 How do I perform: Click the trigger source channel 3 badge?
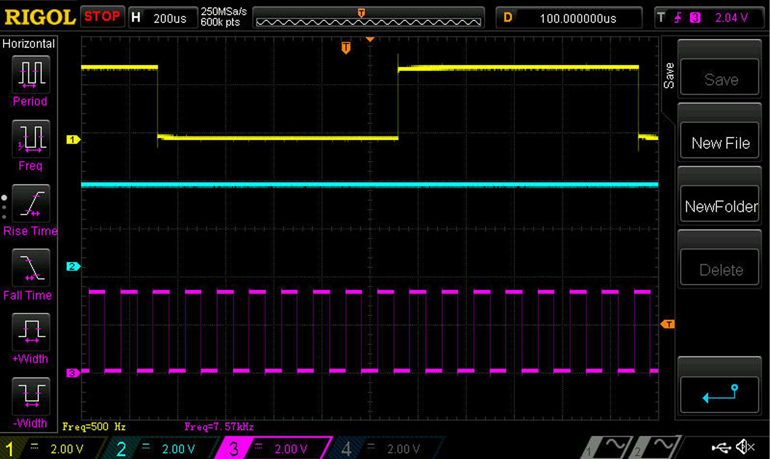695,18
